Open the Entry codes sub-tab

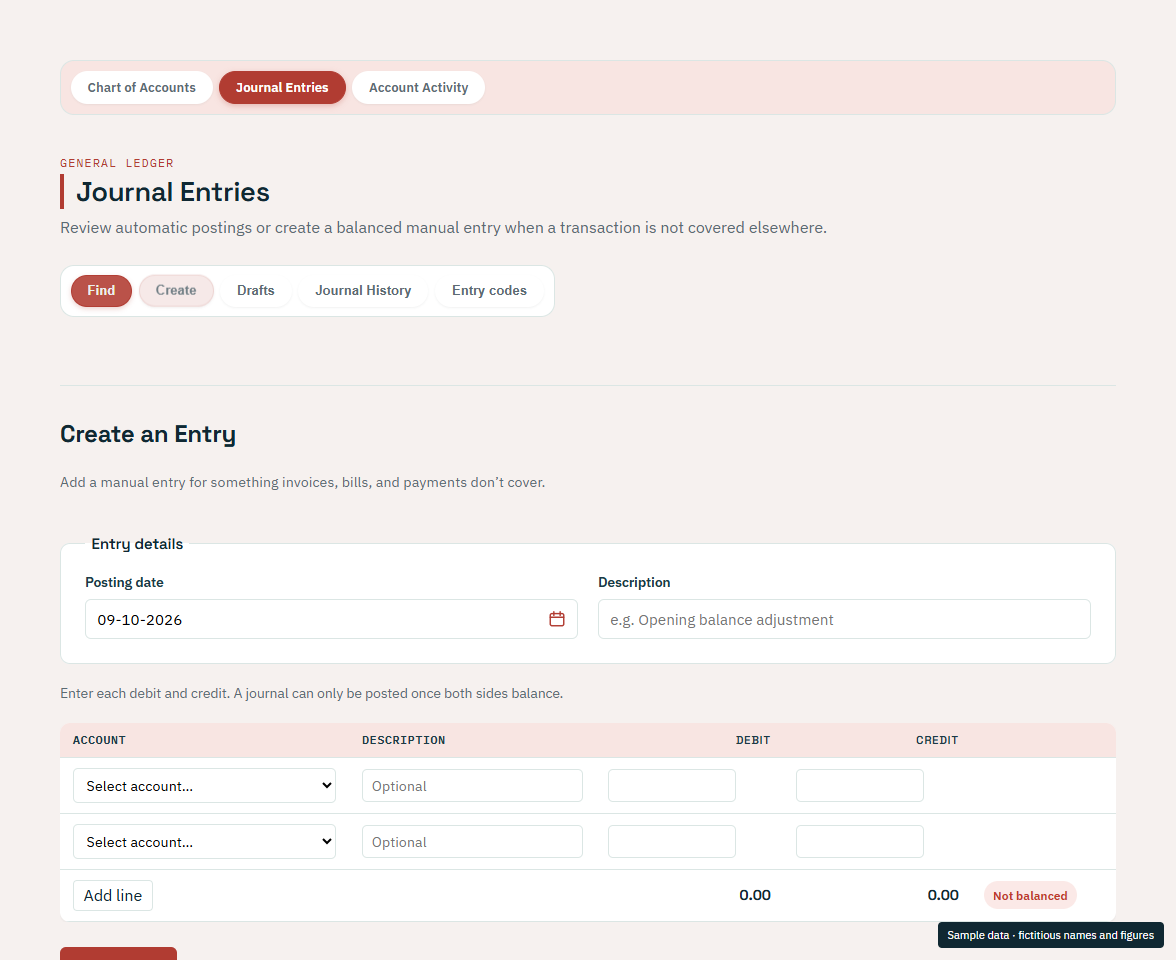tap(489, 291)
